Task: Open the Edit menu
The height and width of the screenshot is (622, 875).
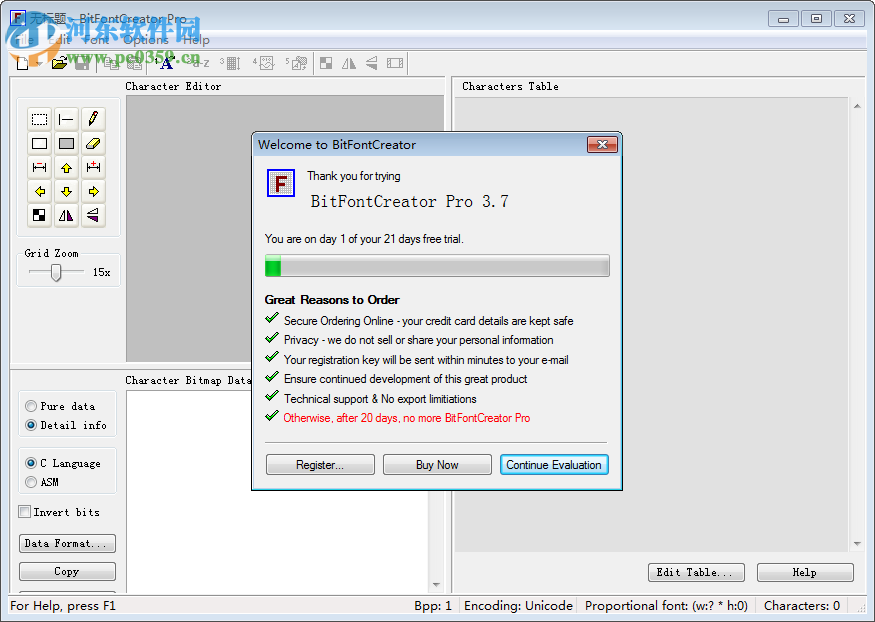Action: click(x=59, y=40)
